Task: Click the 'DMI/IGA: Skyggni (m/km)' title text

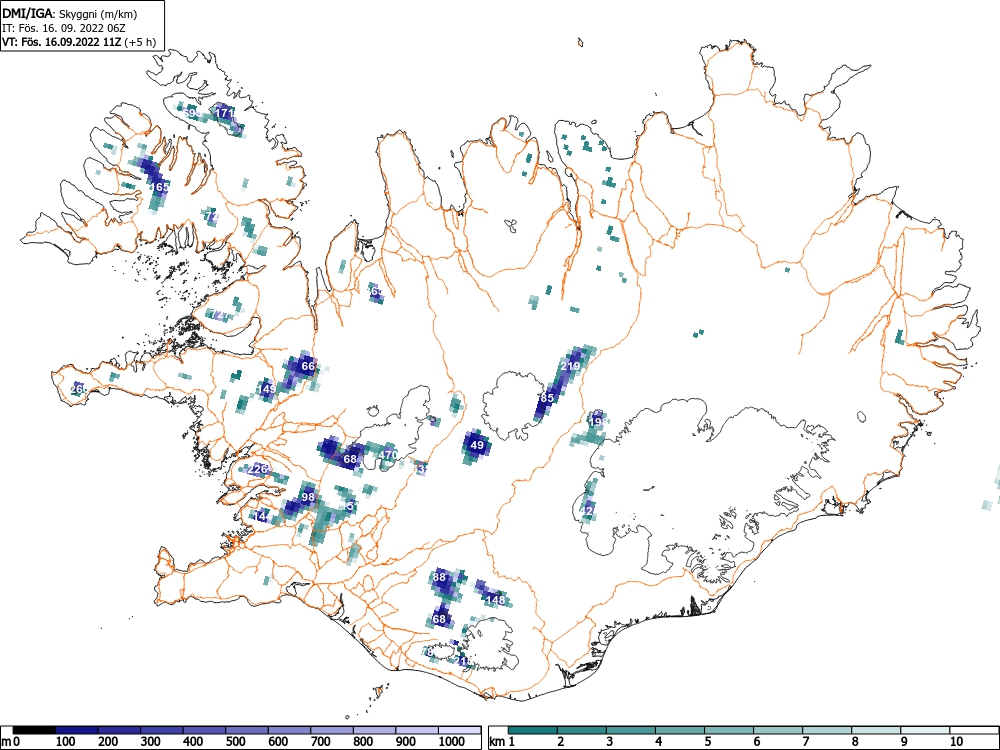Action: (x=70, y=13)
